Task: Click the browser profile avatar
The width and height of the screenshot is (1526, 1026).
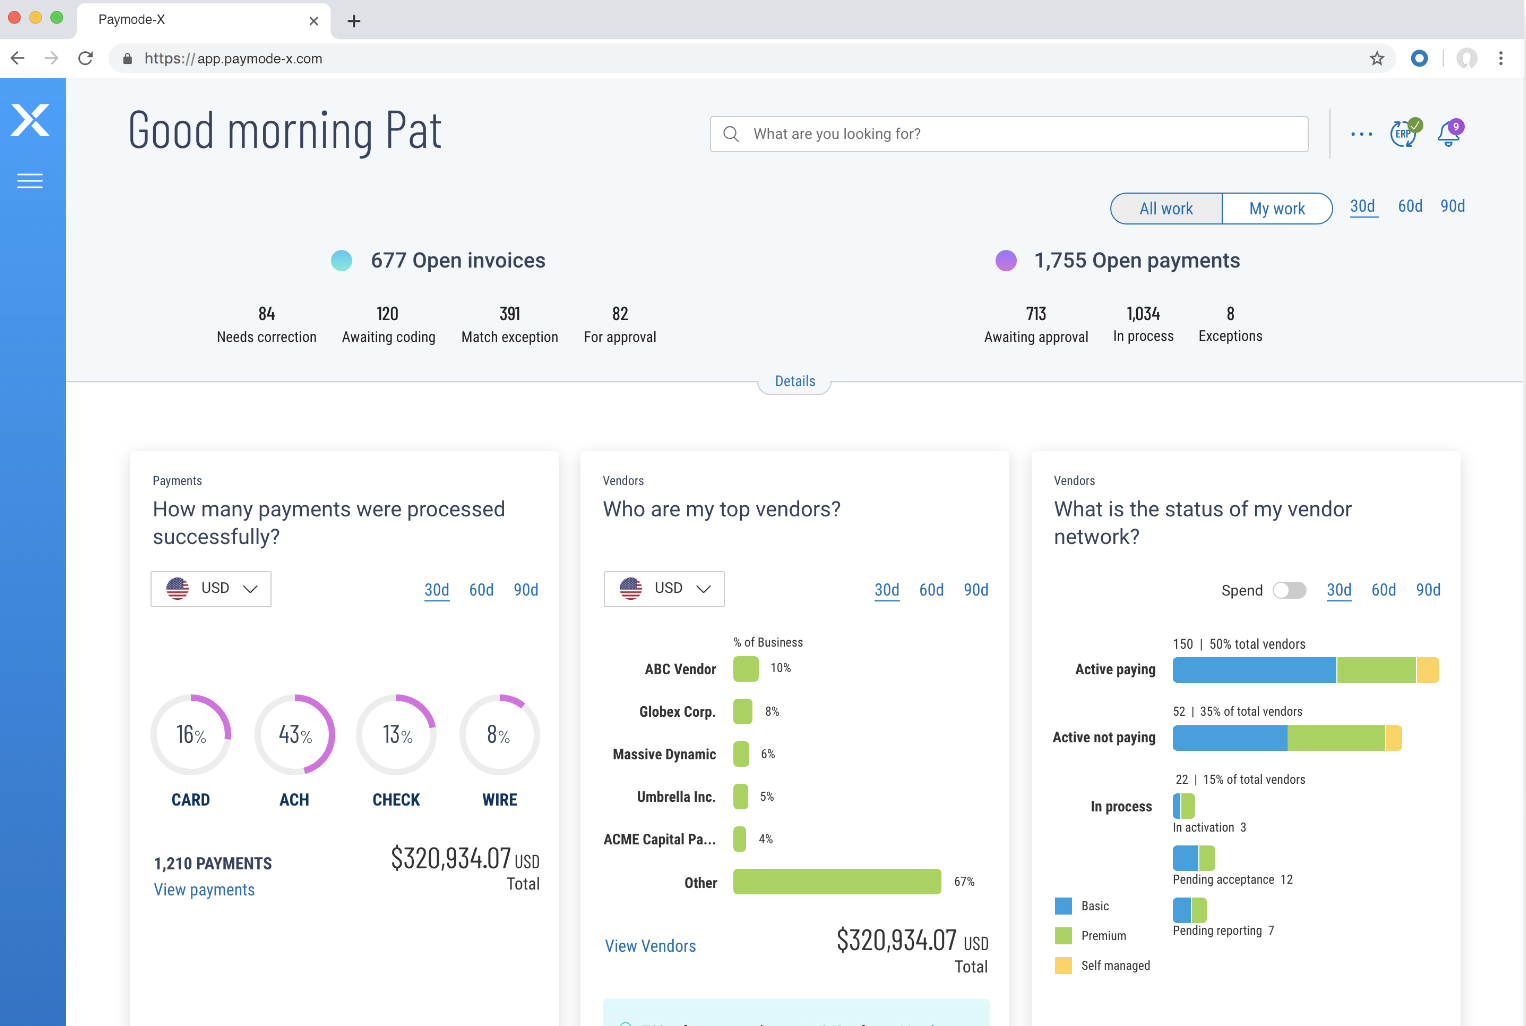Action: pyautogui.click(x=1467, y=58)
